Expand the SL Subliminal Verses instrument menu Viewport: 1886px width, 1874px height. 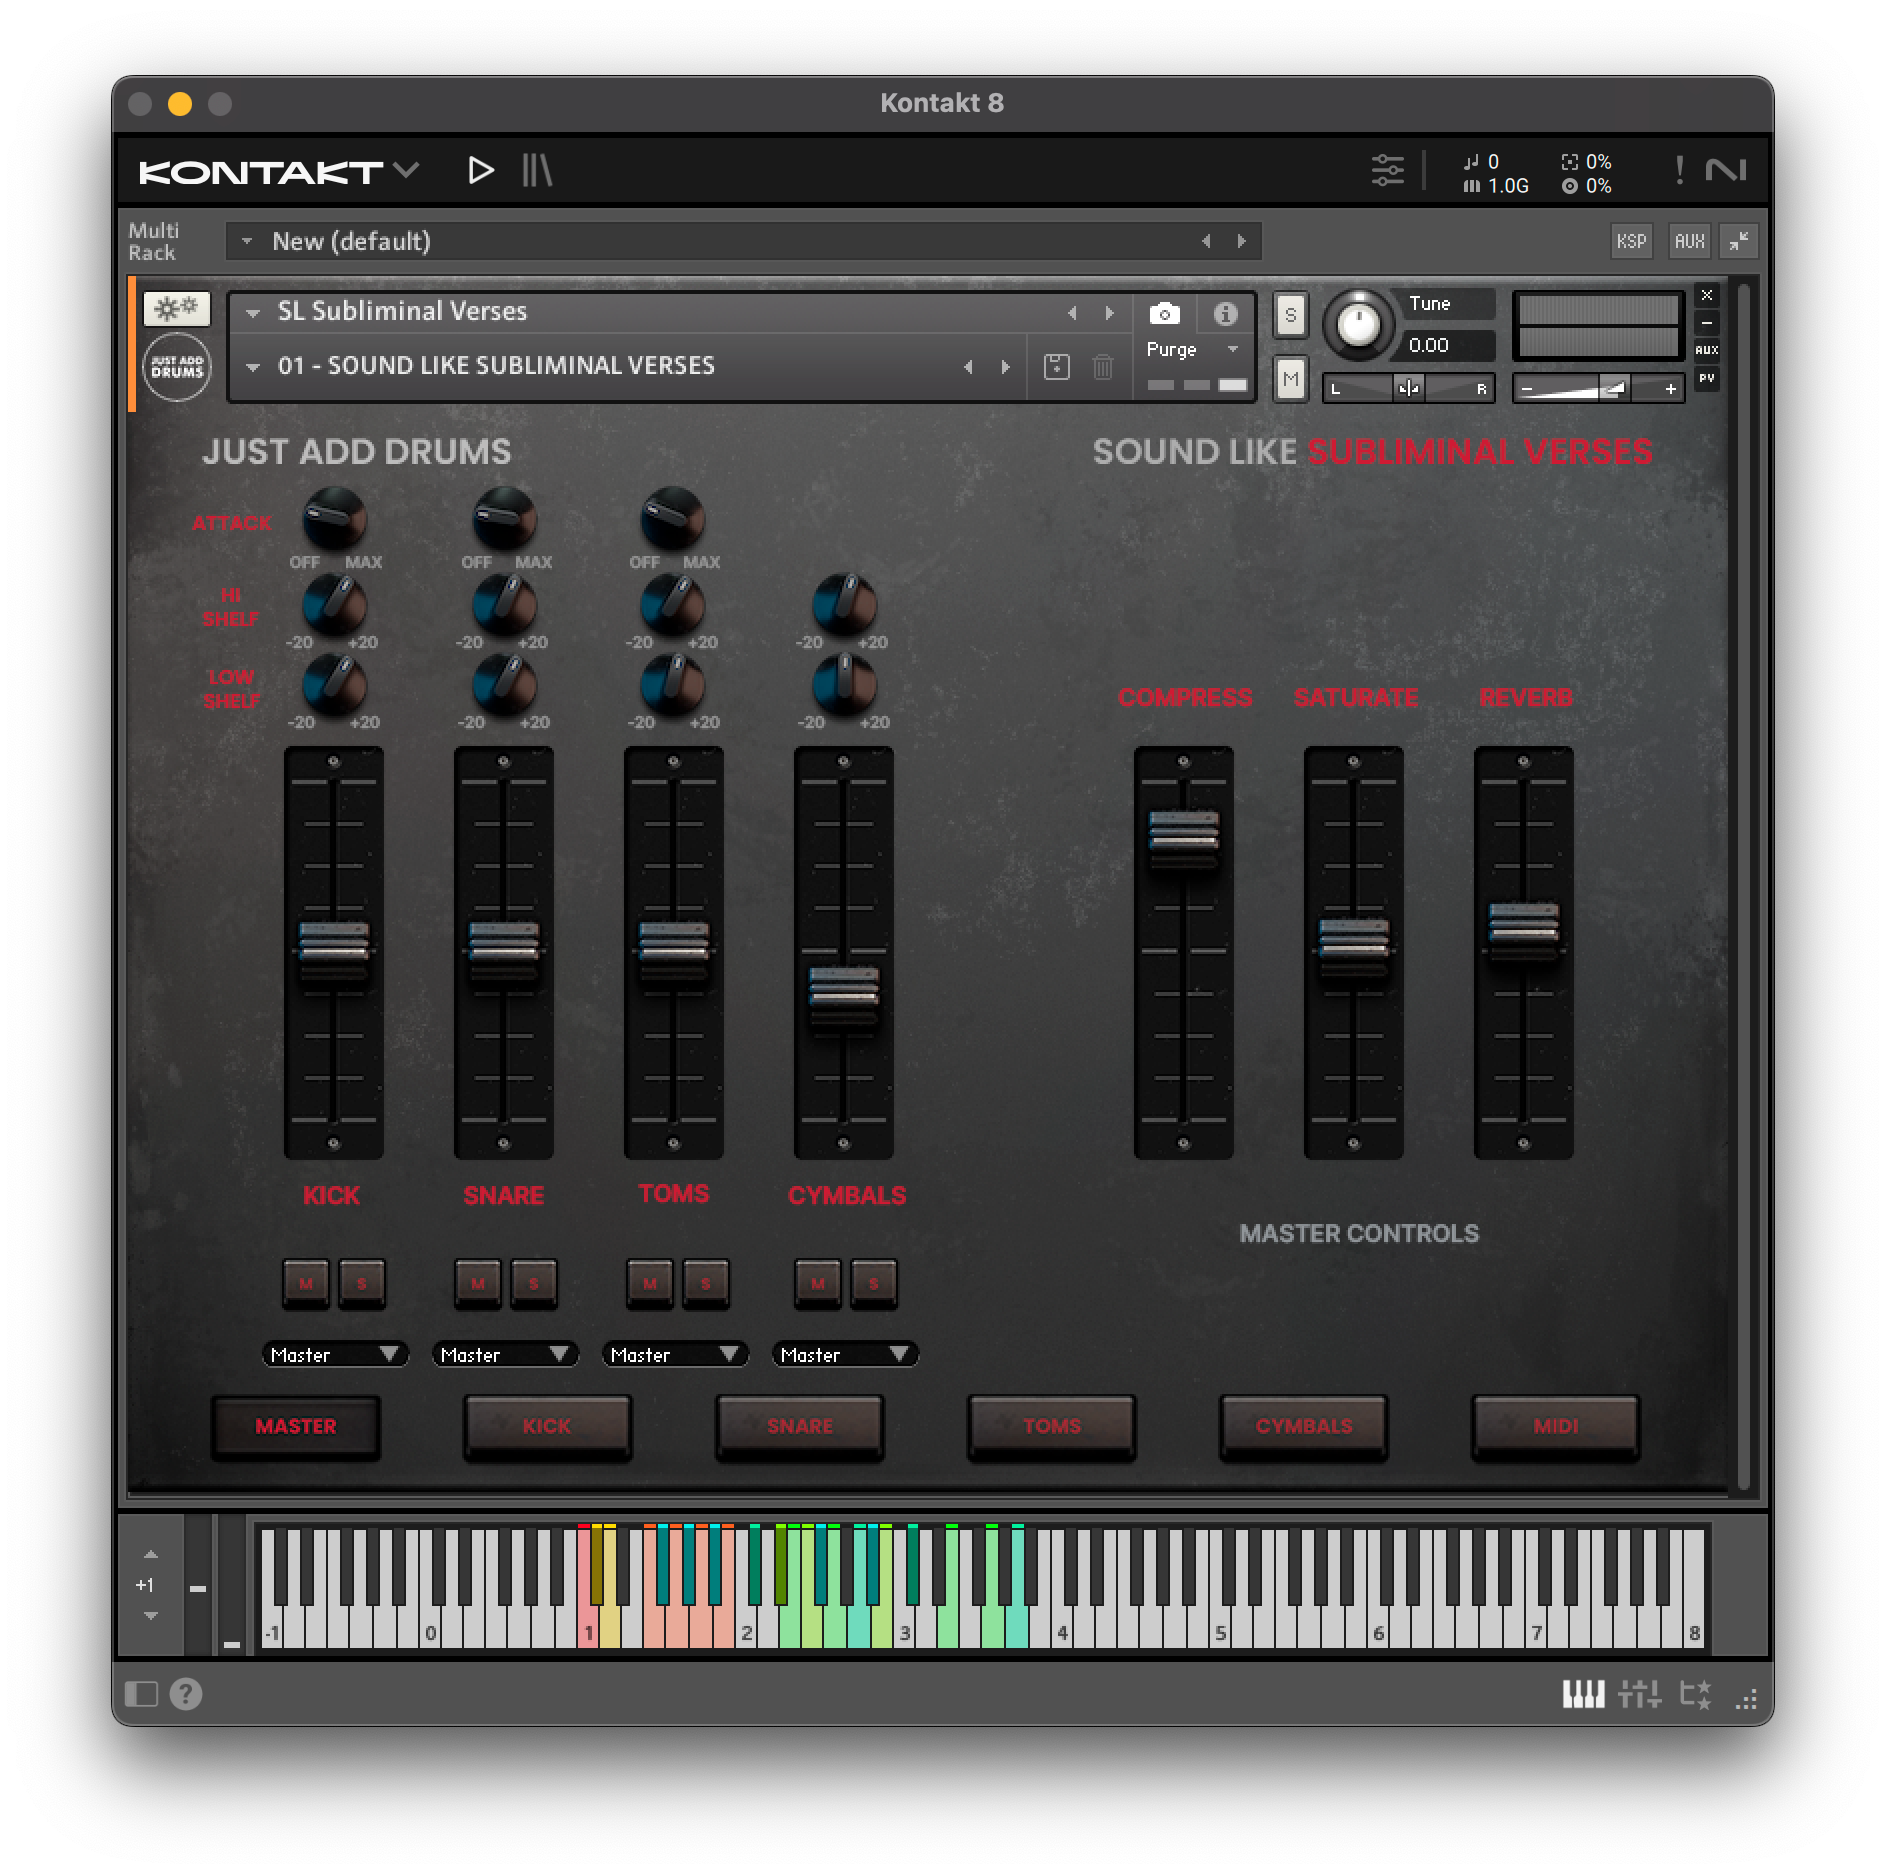[253, 313]
